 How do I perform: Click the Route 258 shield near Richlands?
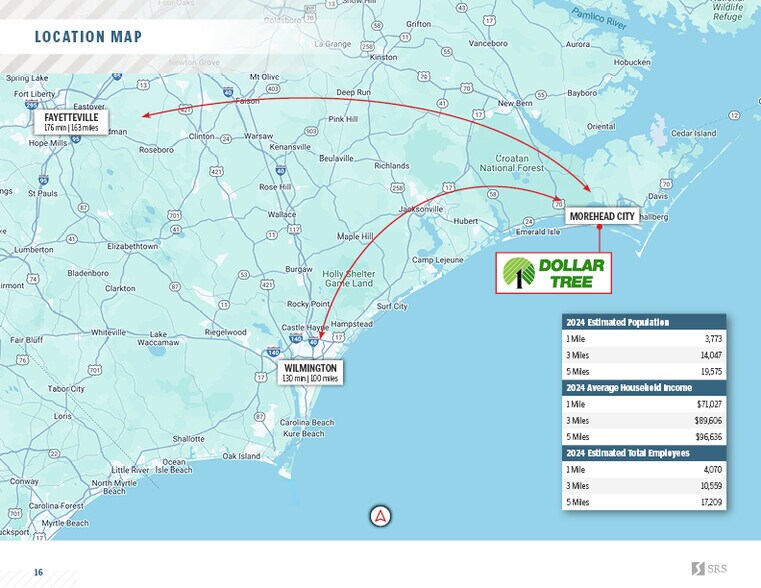pyautogui.click(x=398, y=187)
